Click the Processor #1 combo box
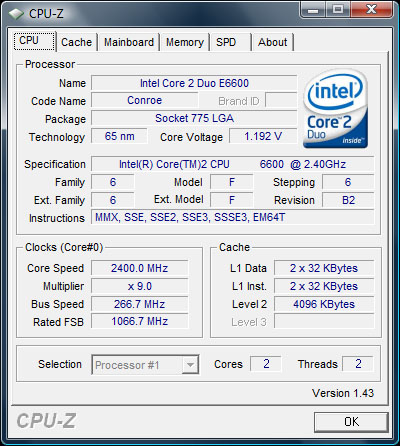This screenshot has width=400, height=446. coord(145,365)
